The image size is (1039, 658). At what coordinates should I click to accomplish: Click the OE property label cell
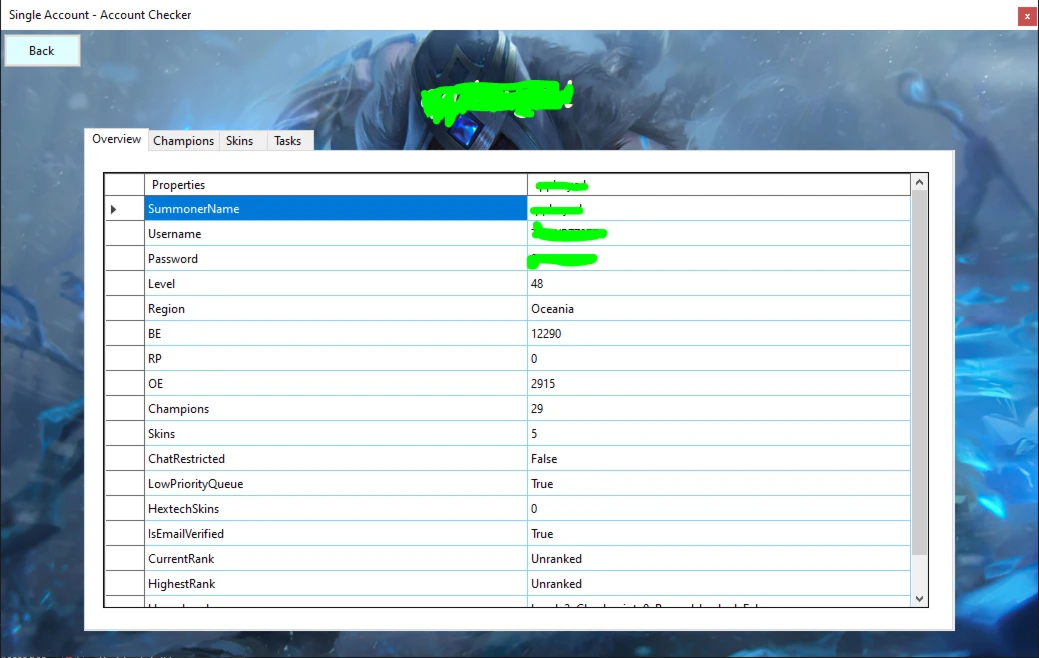336,384
